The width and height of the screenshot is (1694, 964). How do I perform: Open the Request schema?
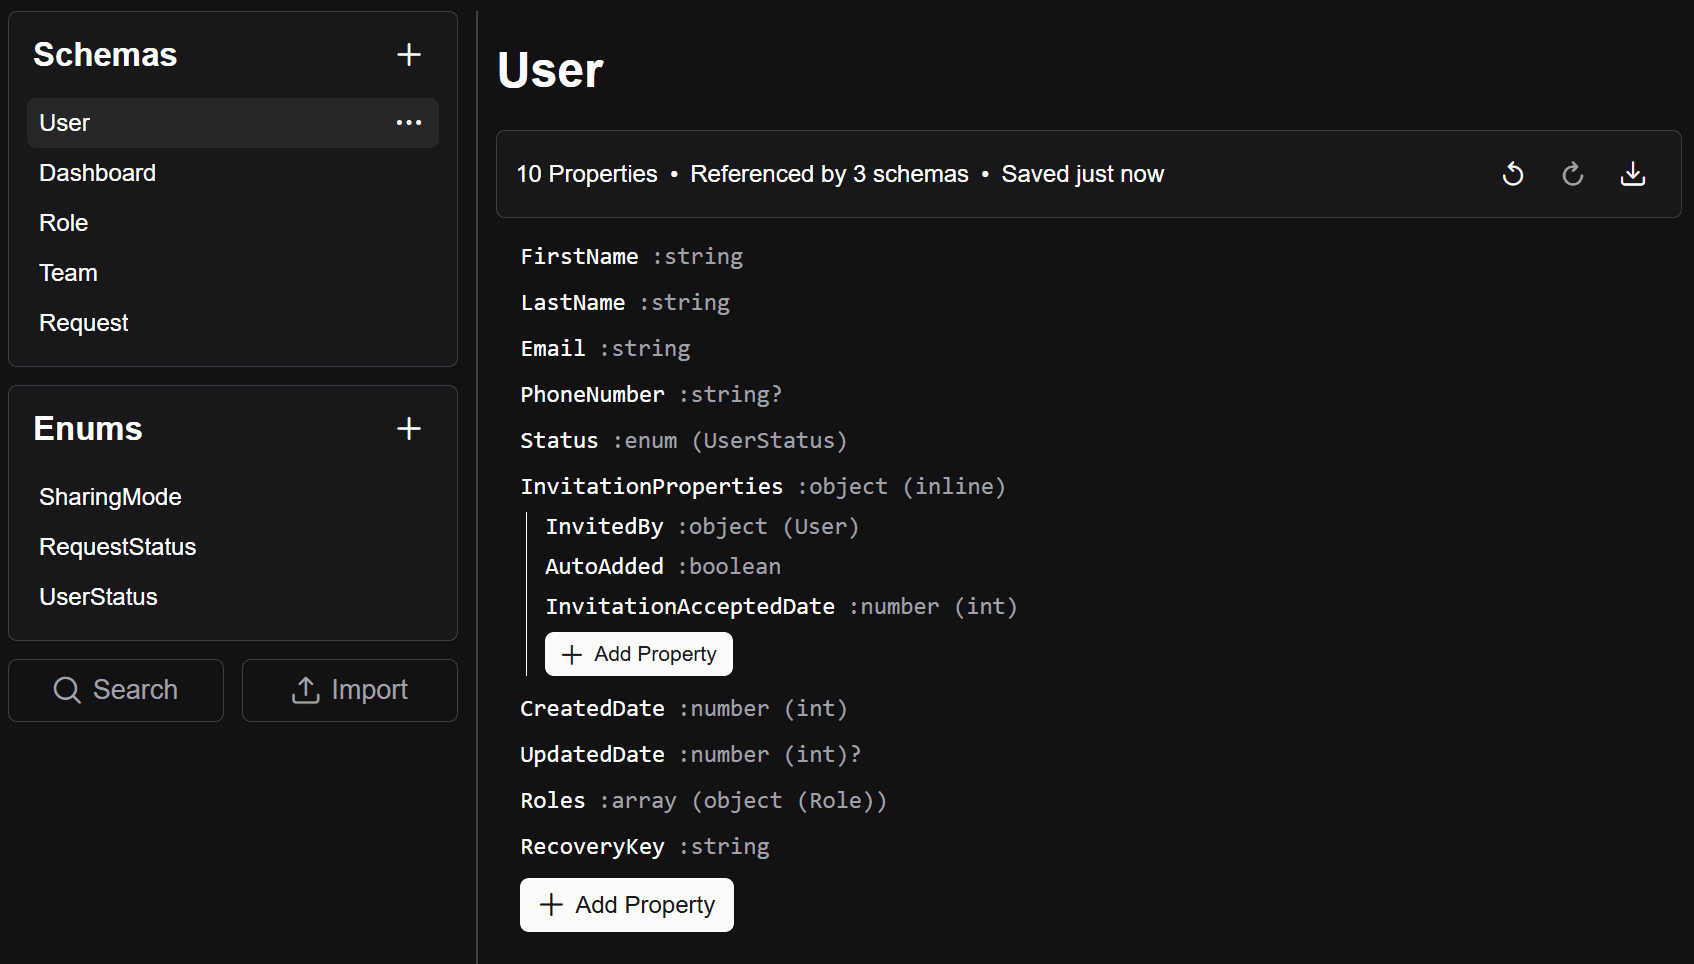233,323
